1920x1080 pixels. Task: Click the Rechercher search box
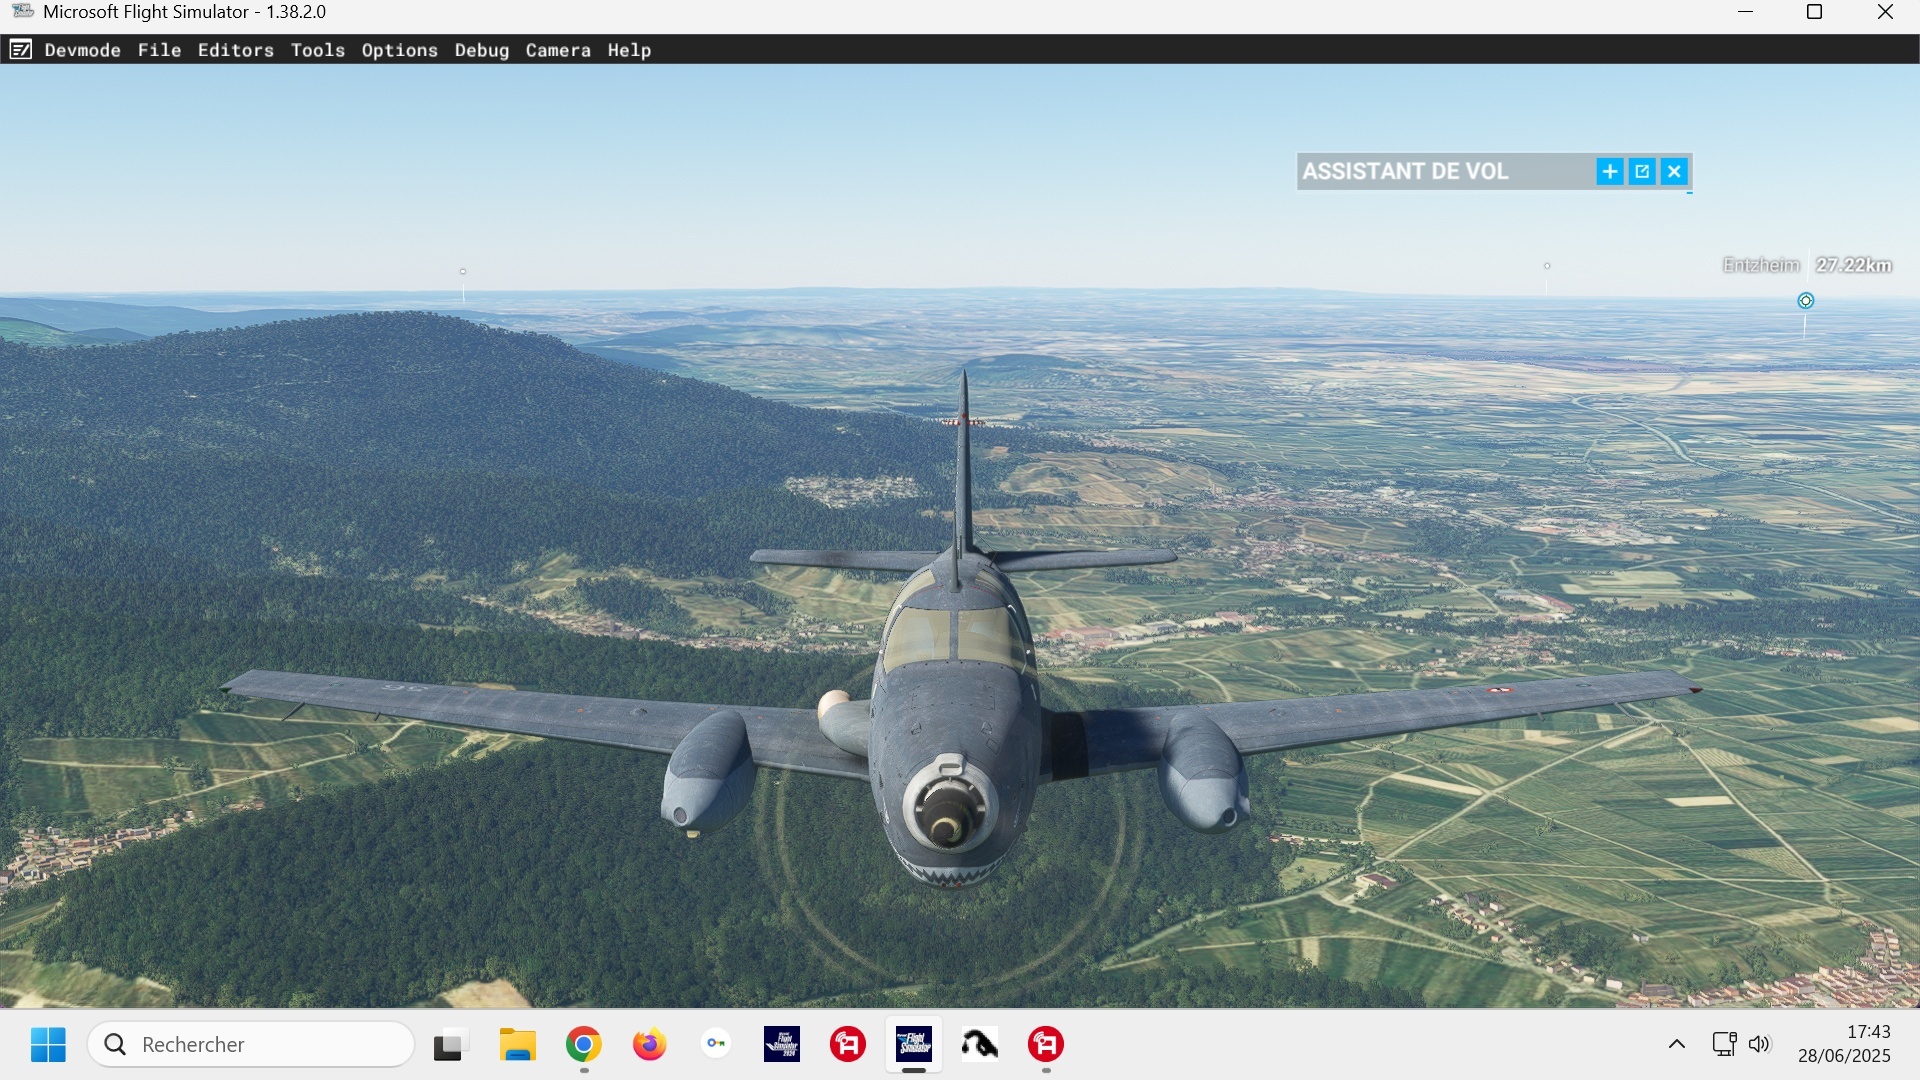click(x=251, y=1045)
